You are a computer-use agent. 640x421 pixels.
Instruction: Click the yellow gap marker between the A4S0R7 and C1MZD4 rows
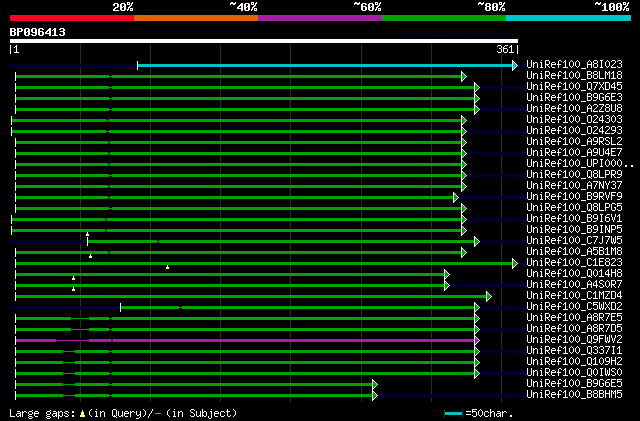coord(73,290)
